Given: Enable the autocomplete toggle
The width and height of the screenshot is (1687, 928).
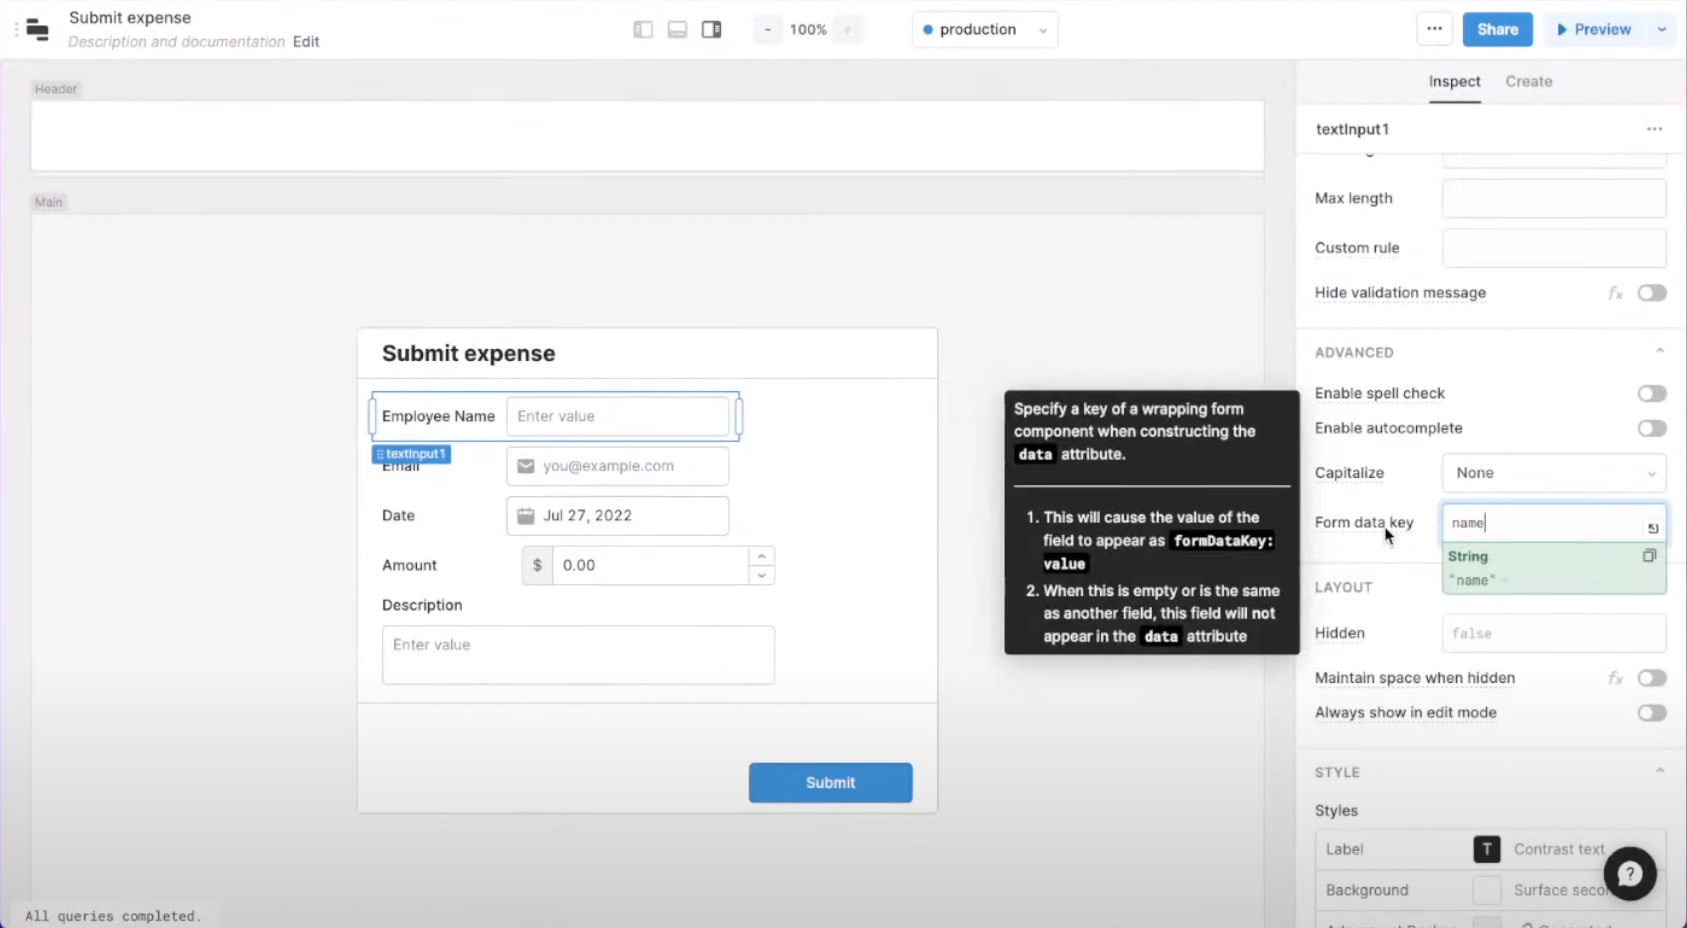Looking at the screenshot, I should click(x=1651, y=428).
